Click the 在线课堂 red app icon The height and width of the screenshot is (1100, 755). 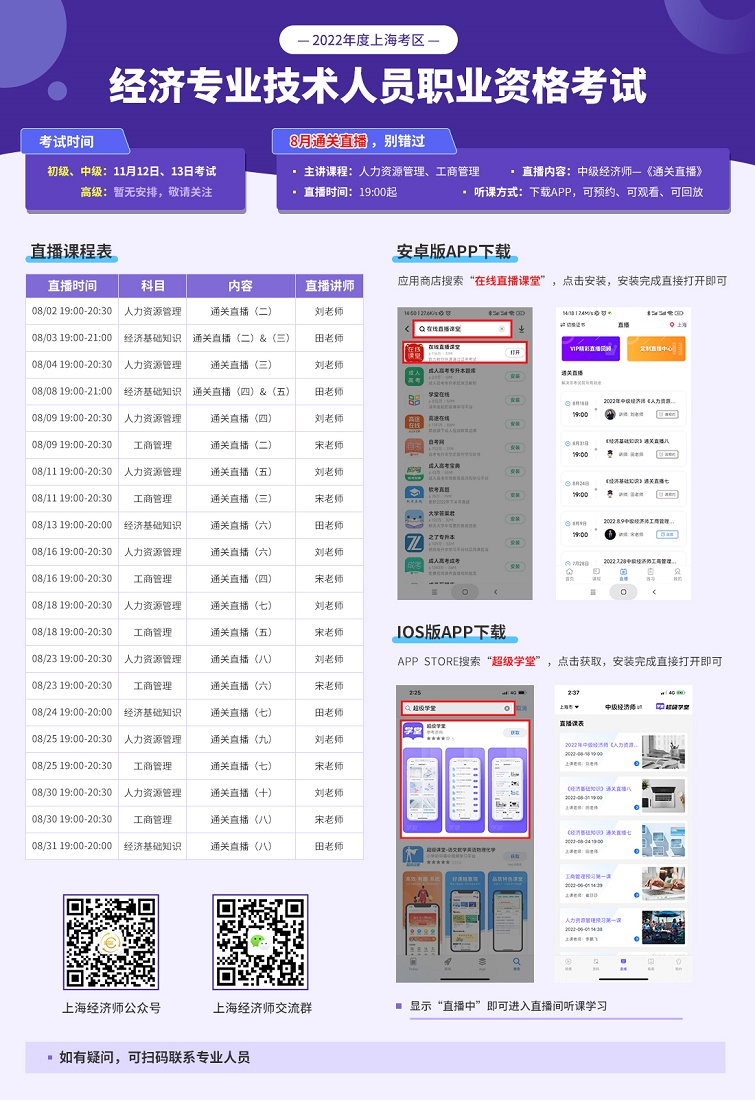point(413,352)
